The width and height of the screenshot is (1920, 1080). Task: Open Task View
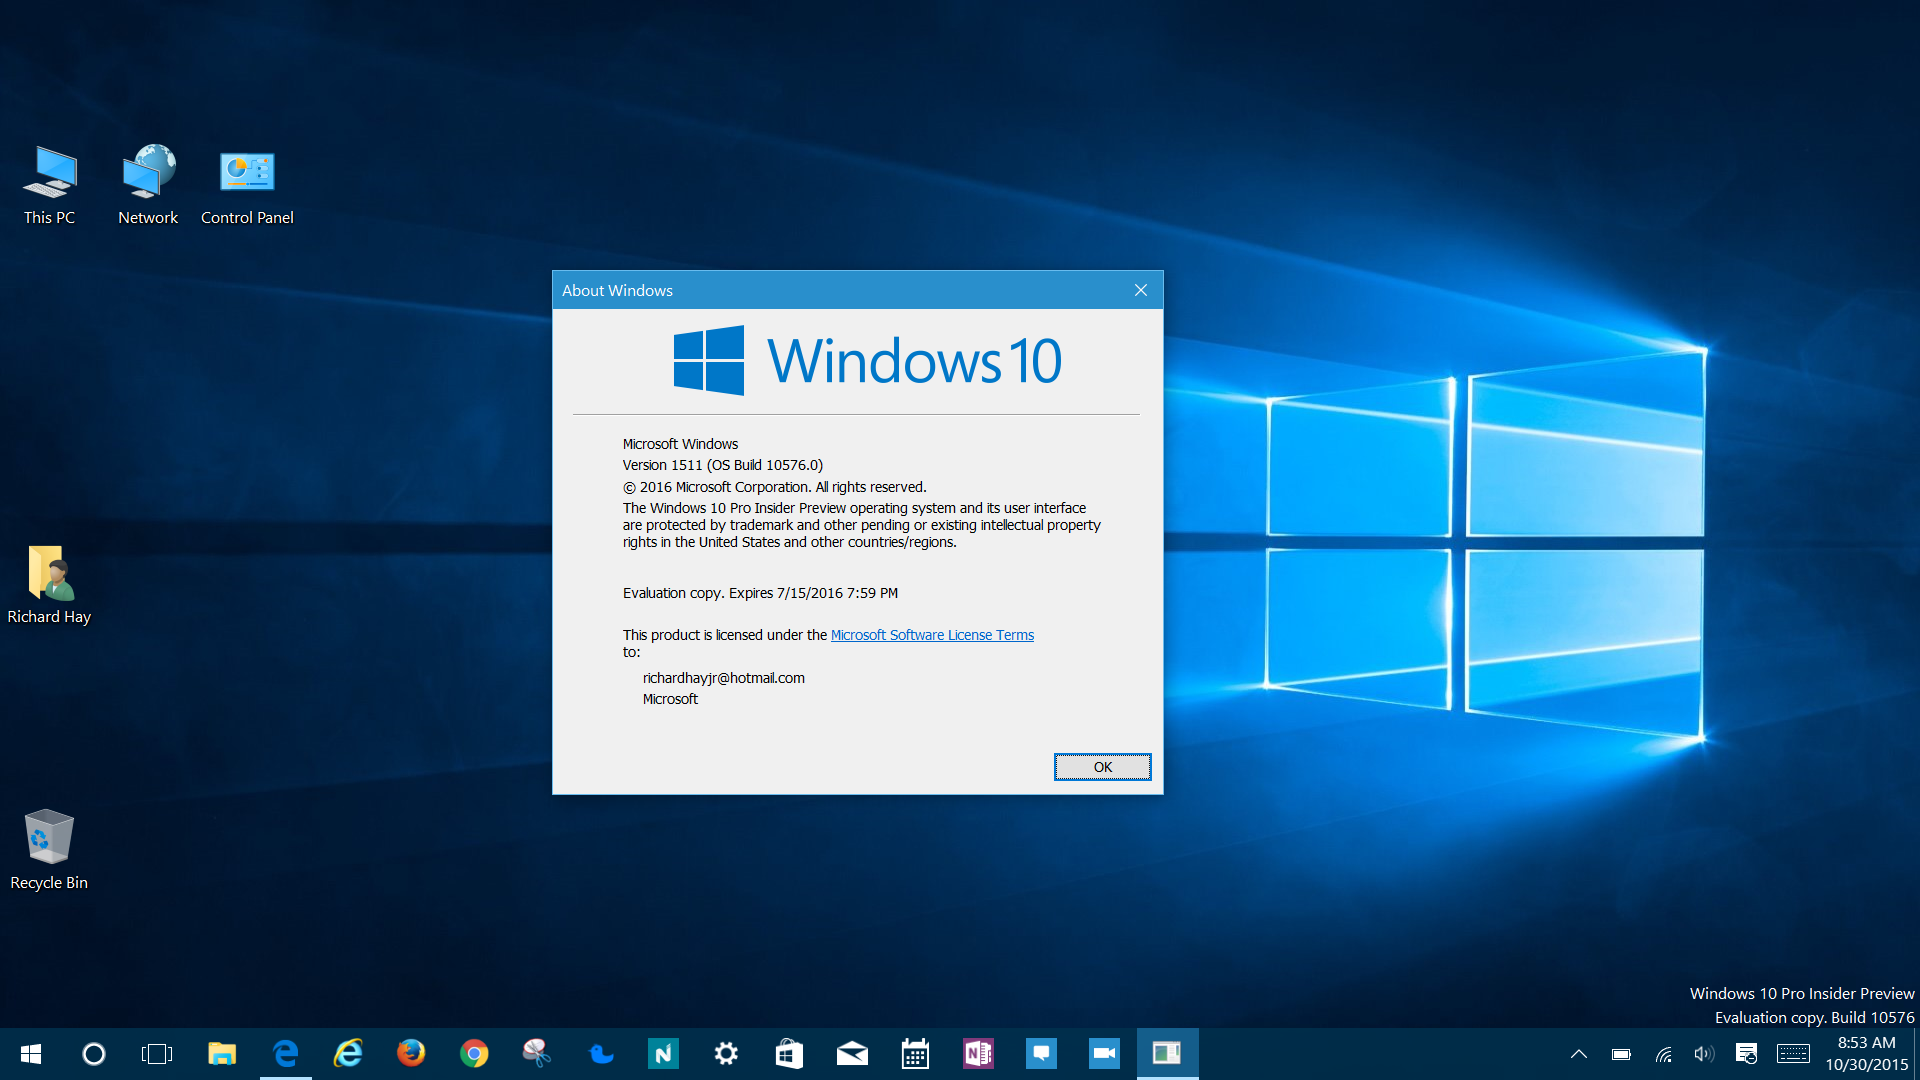pos(157,1053)
